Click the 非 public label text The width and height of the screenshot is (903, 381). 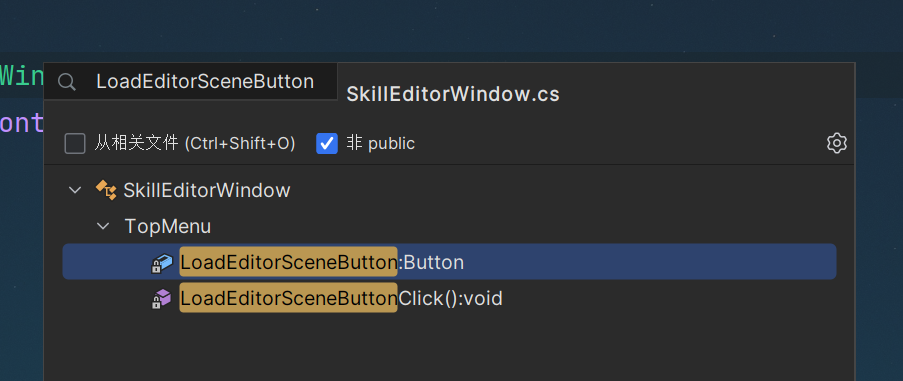(x=380, y=143)
